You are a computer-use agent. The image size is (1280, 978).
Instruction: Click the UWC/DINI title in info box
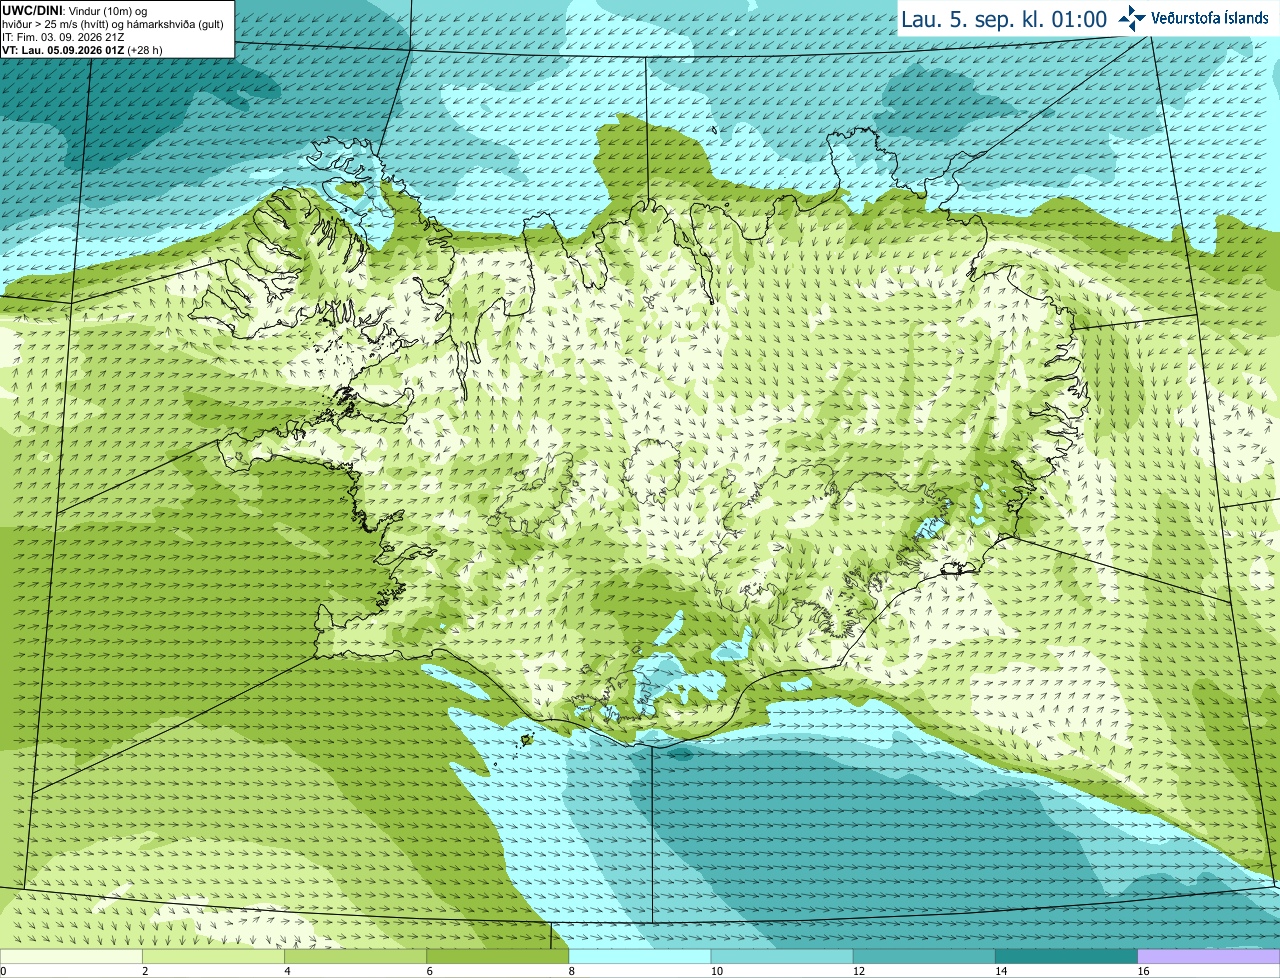32,11
